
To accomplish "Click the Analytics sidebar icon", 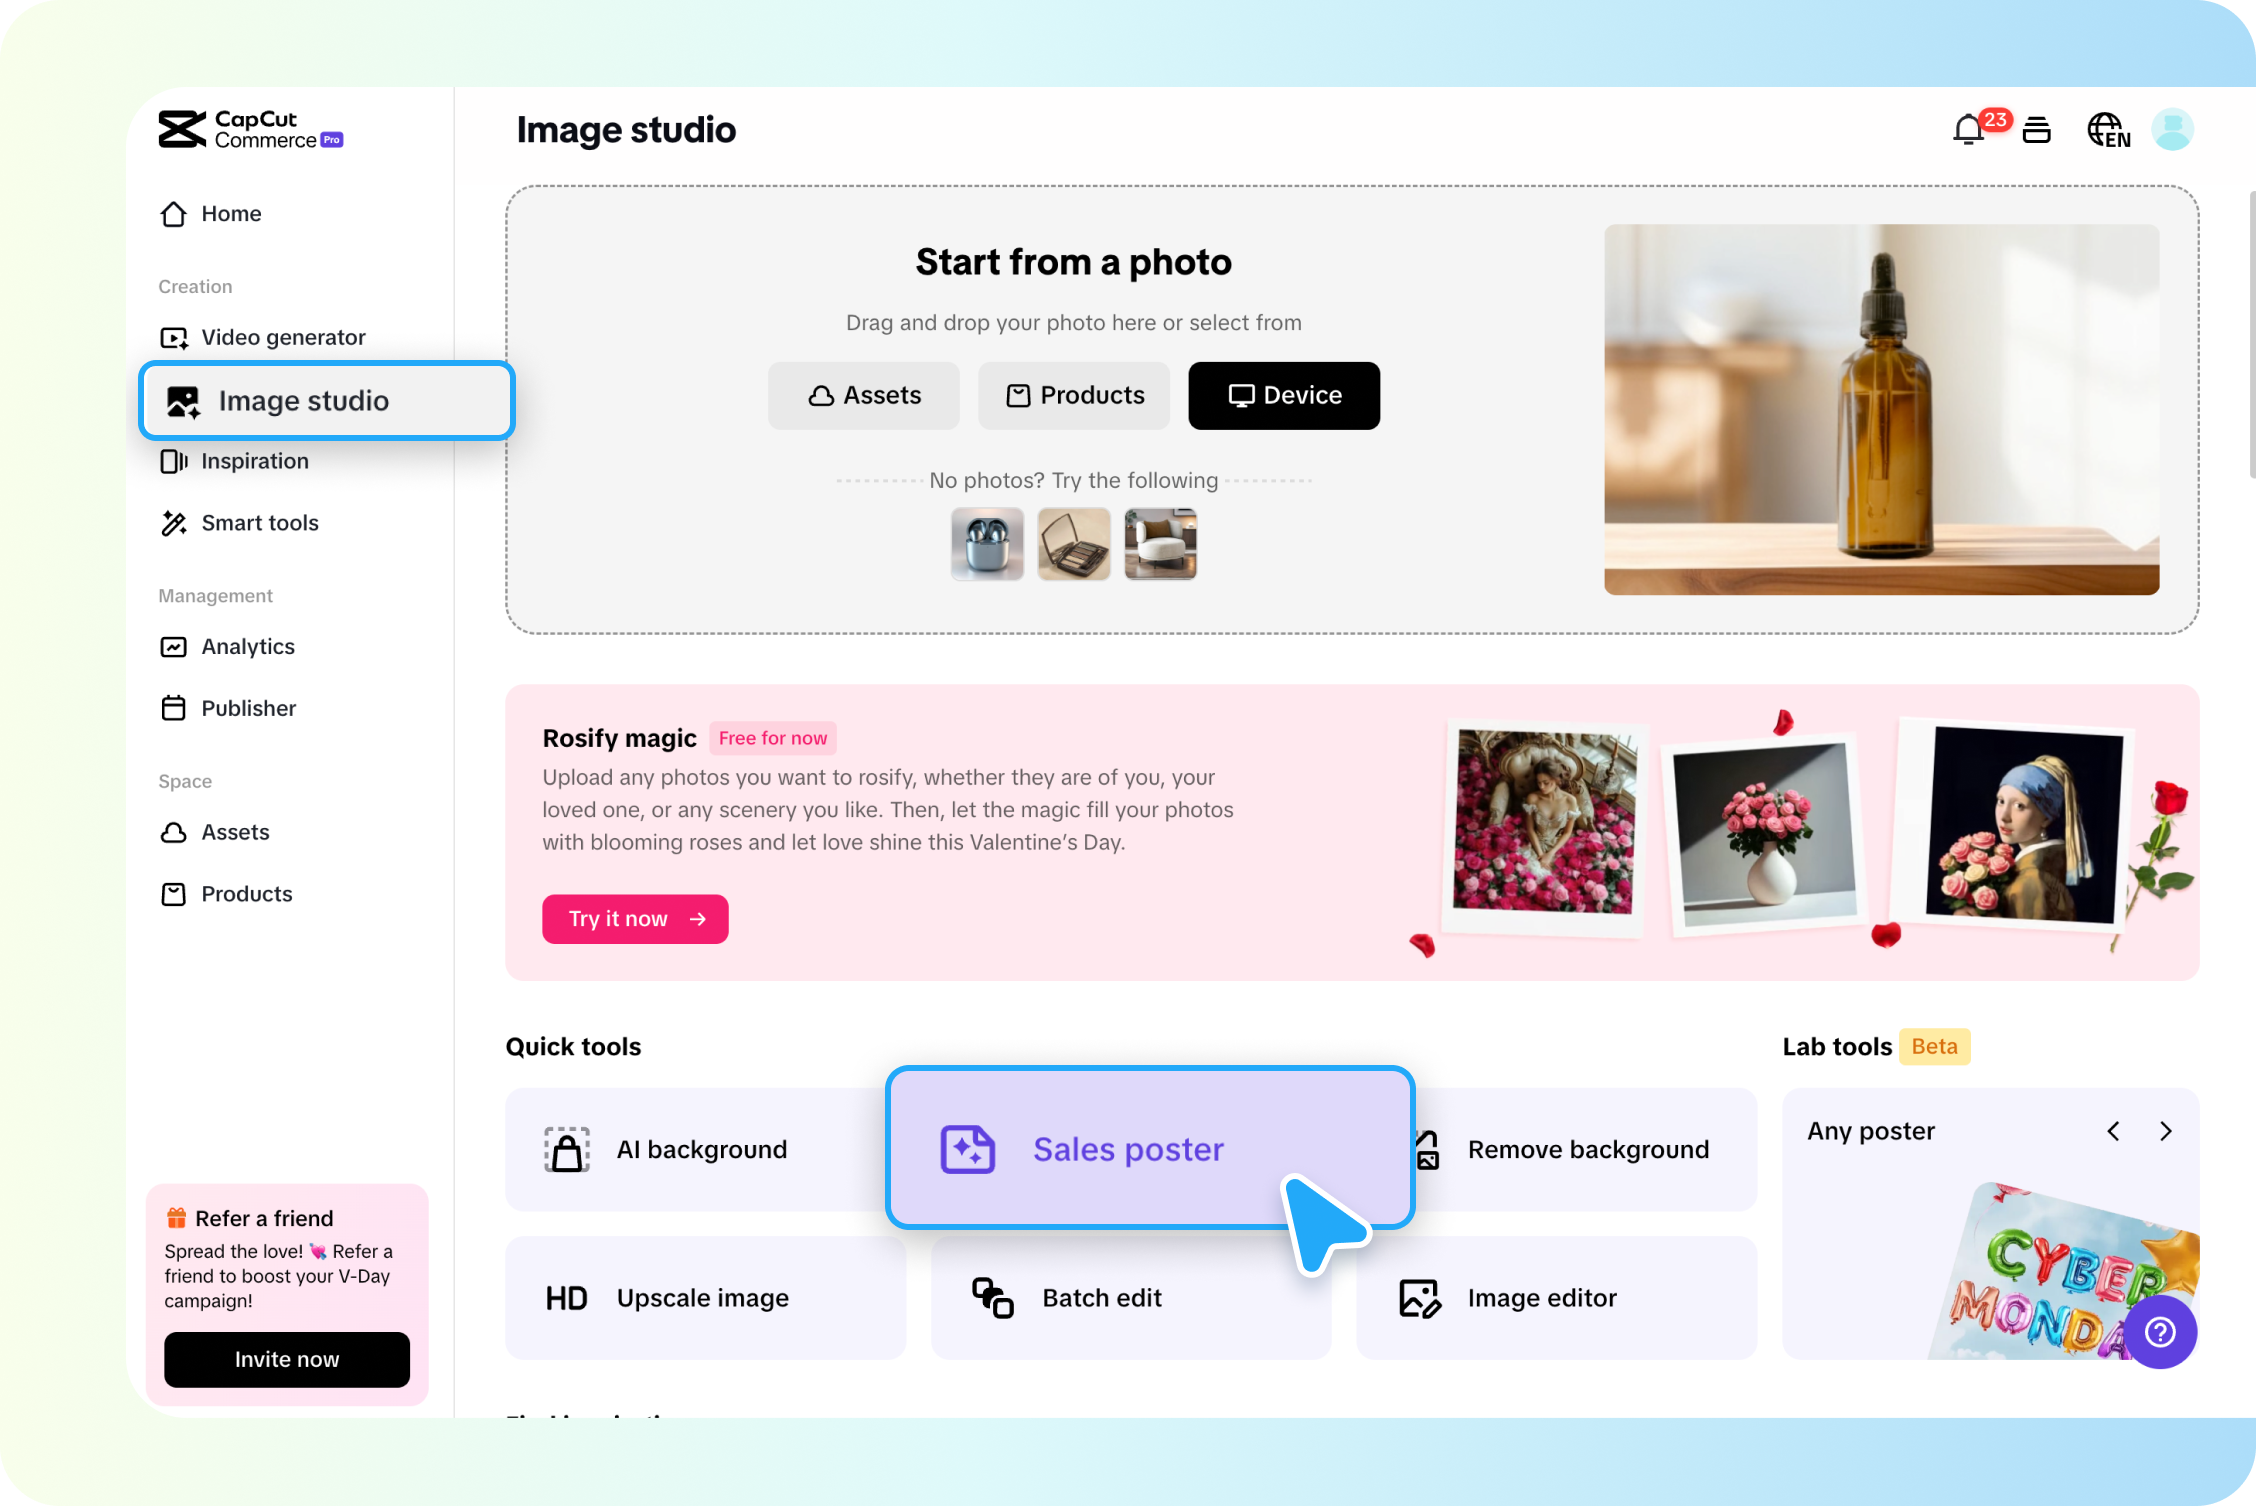I will coord(173,645).
